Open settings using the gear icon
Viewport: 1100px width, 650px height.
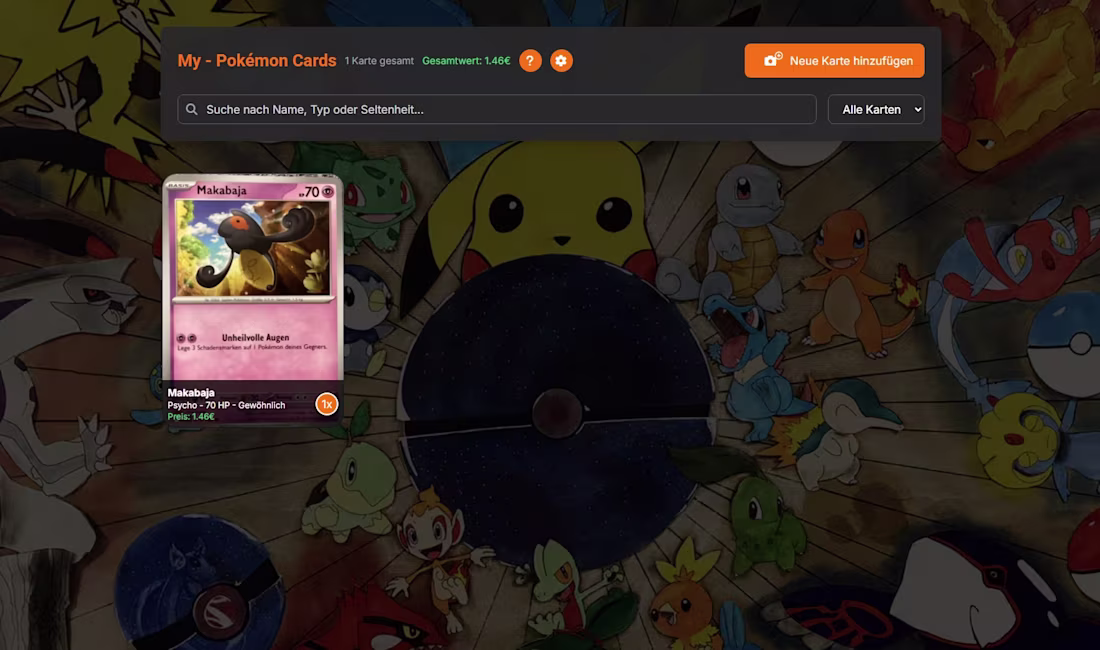[561, 60]
